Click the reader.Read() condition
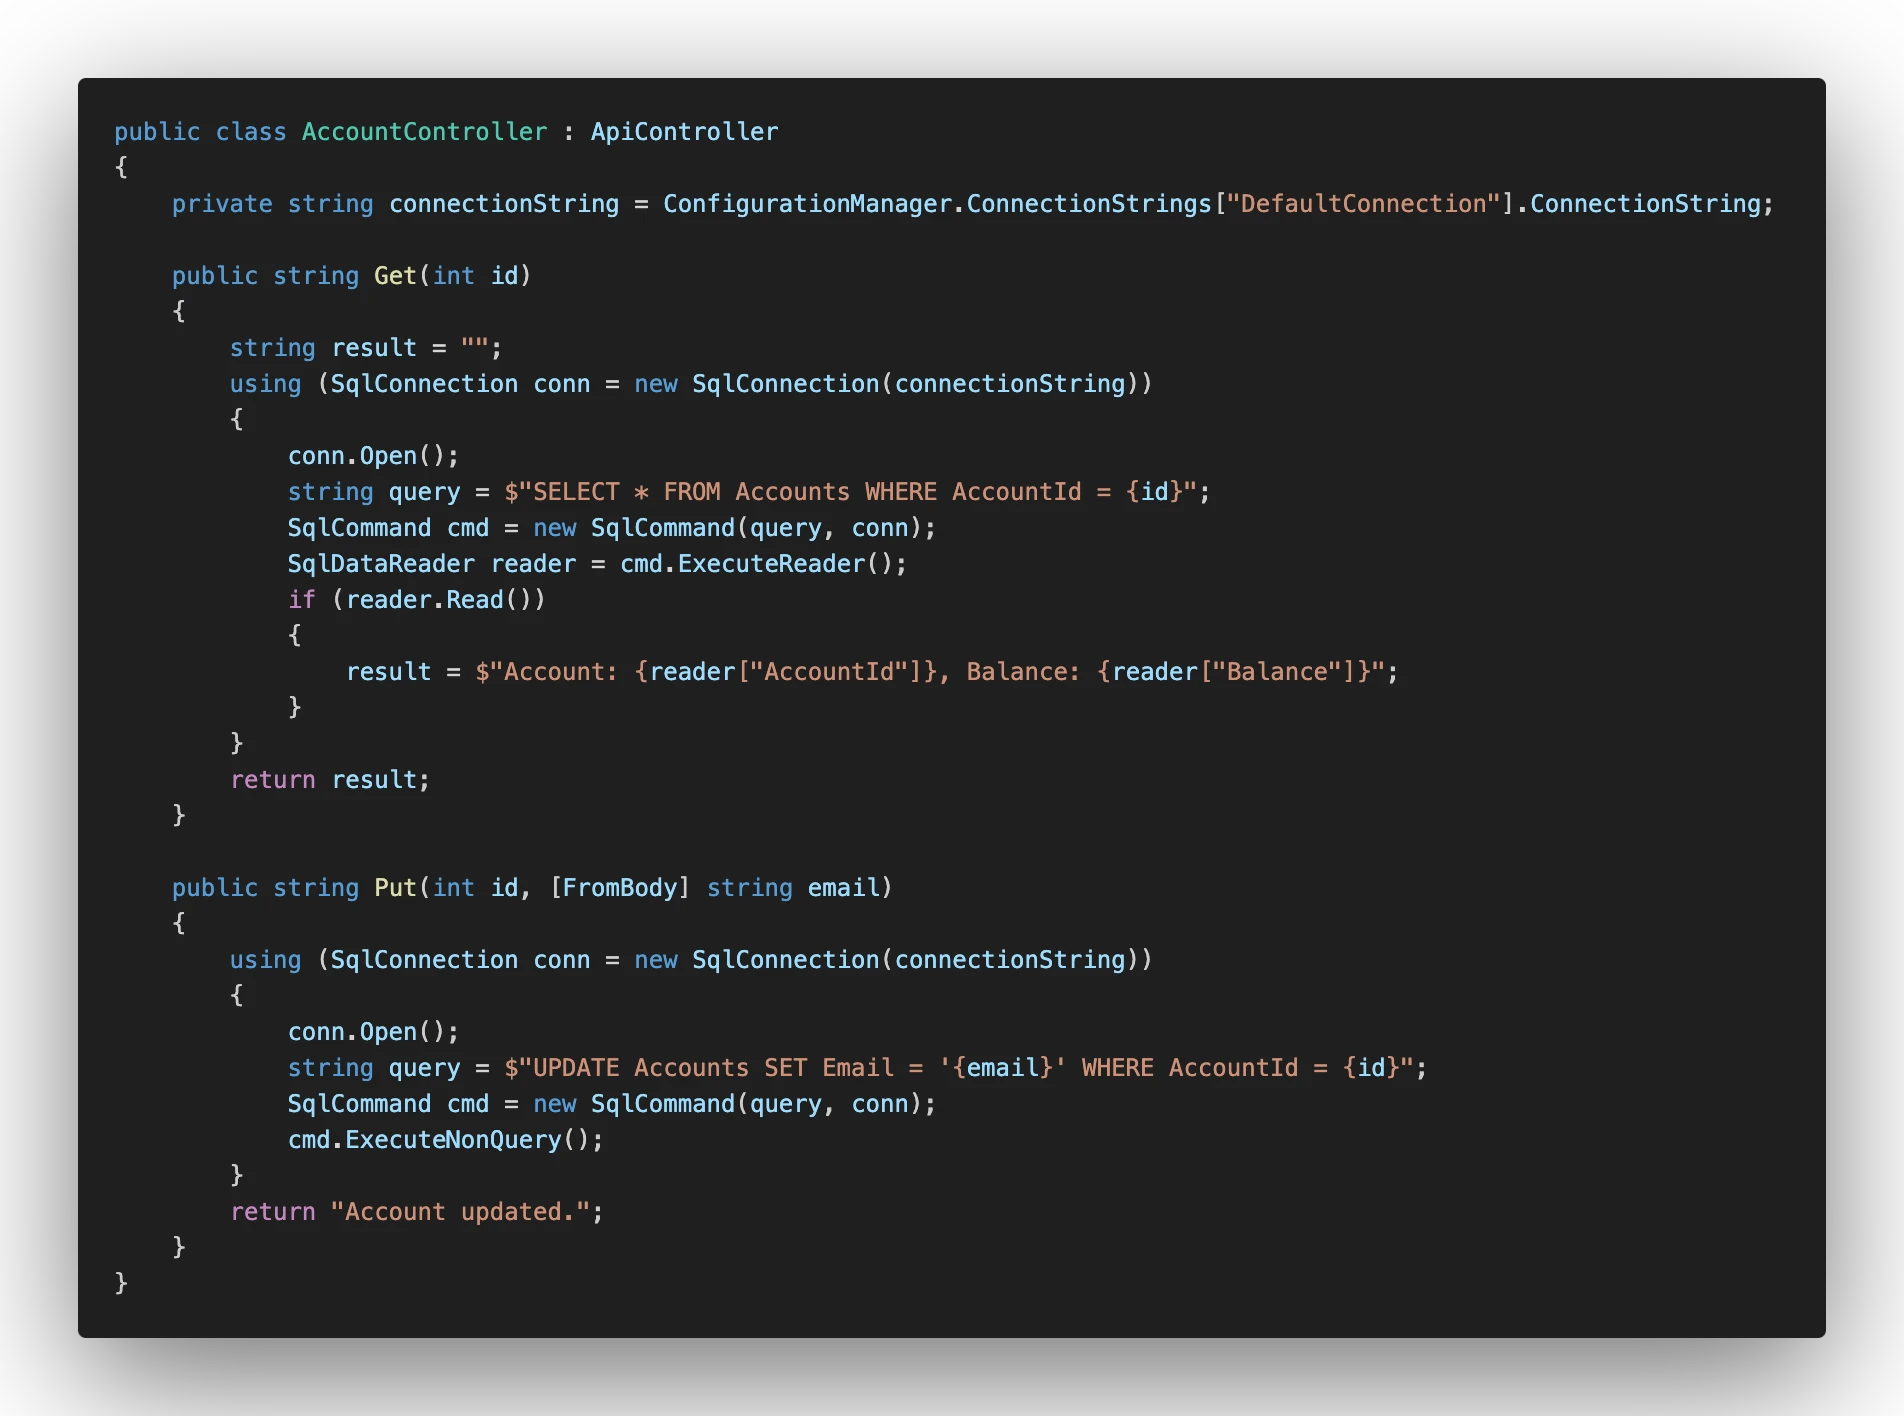 point(440,599)
